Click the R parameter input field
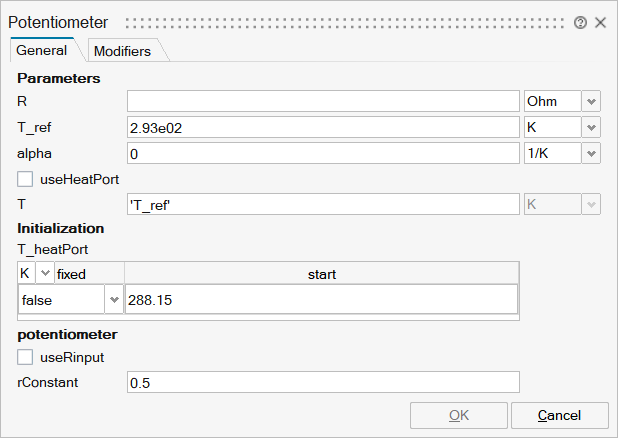Screen dimensions: 618x438 (323, 101)
